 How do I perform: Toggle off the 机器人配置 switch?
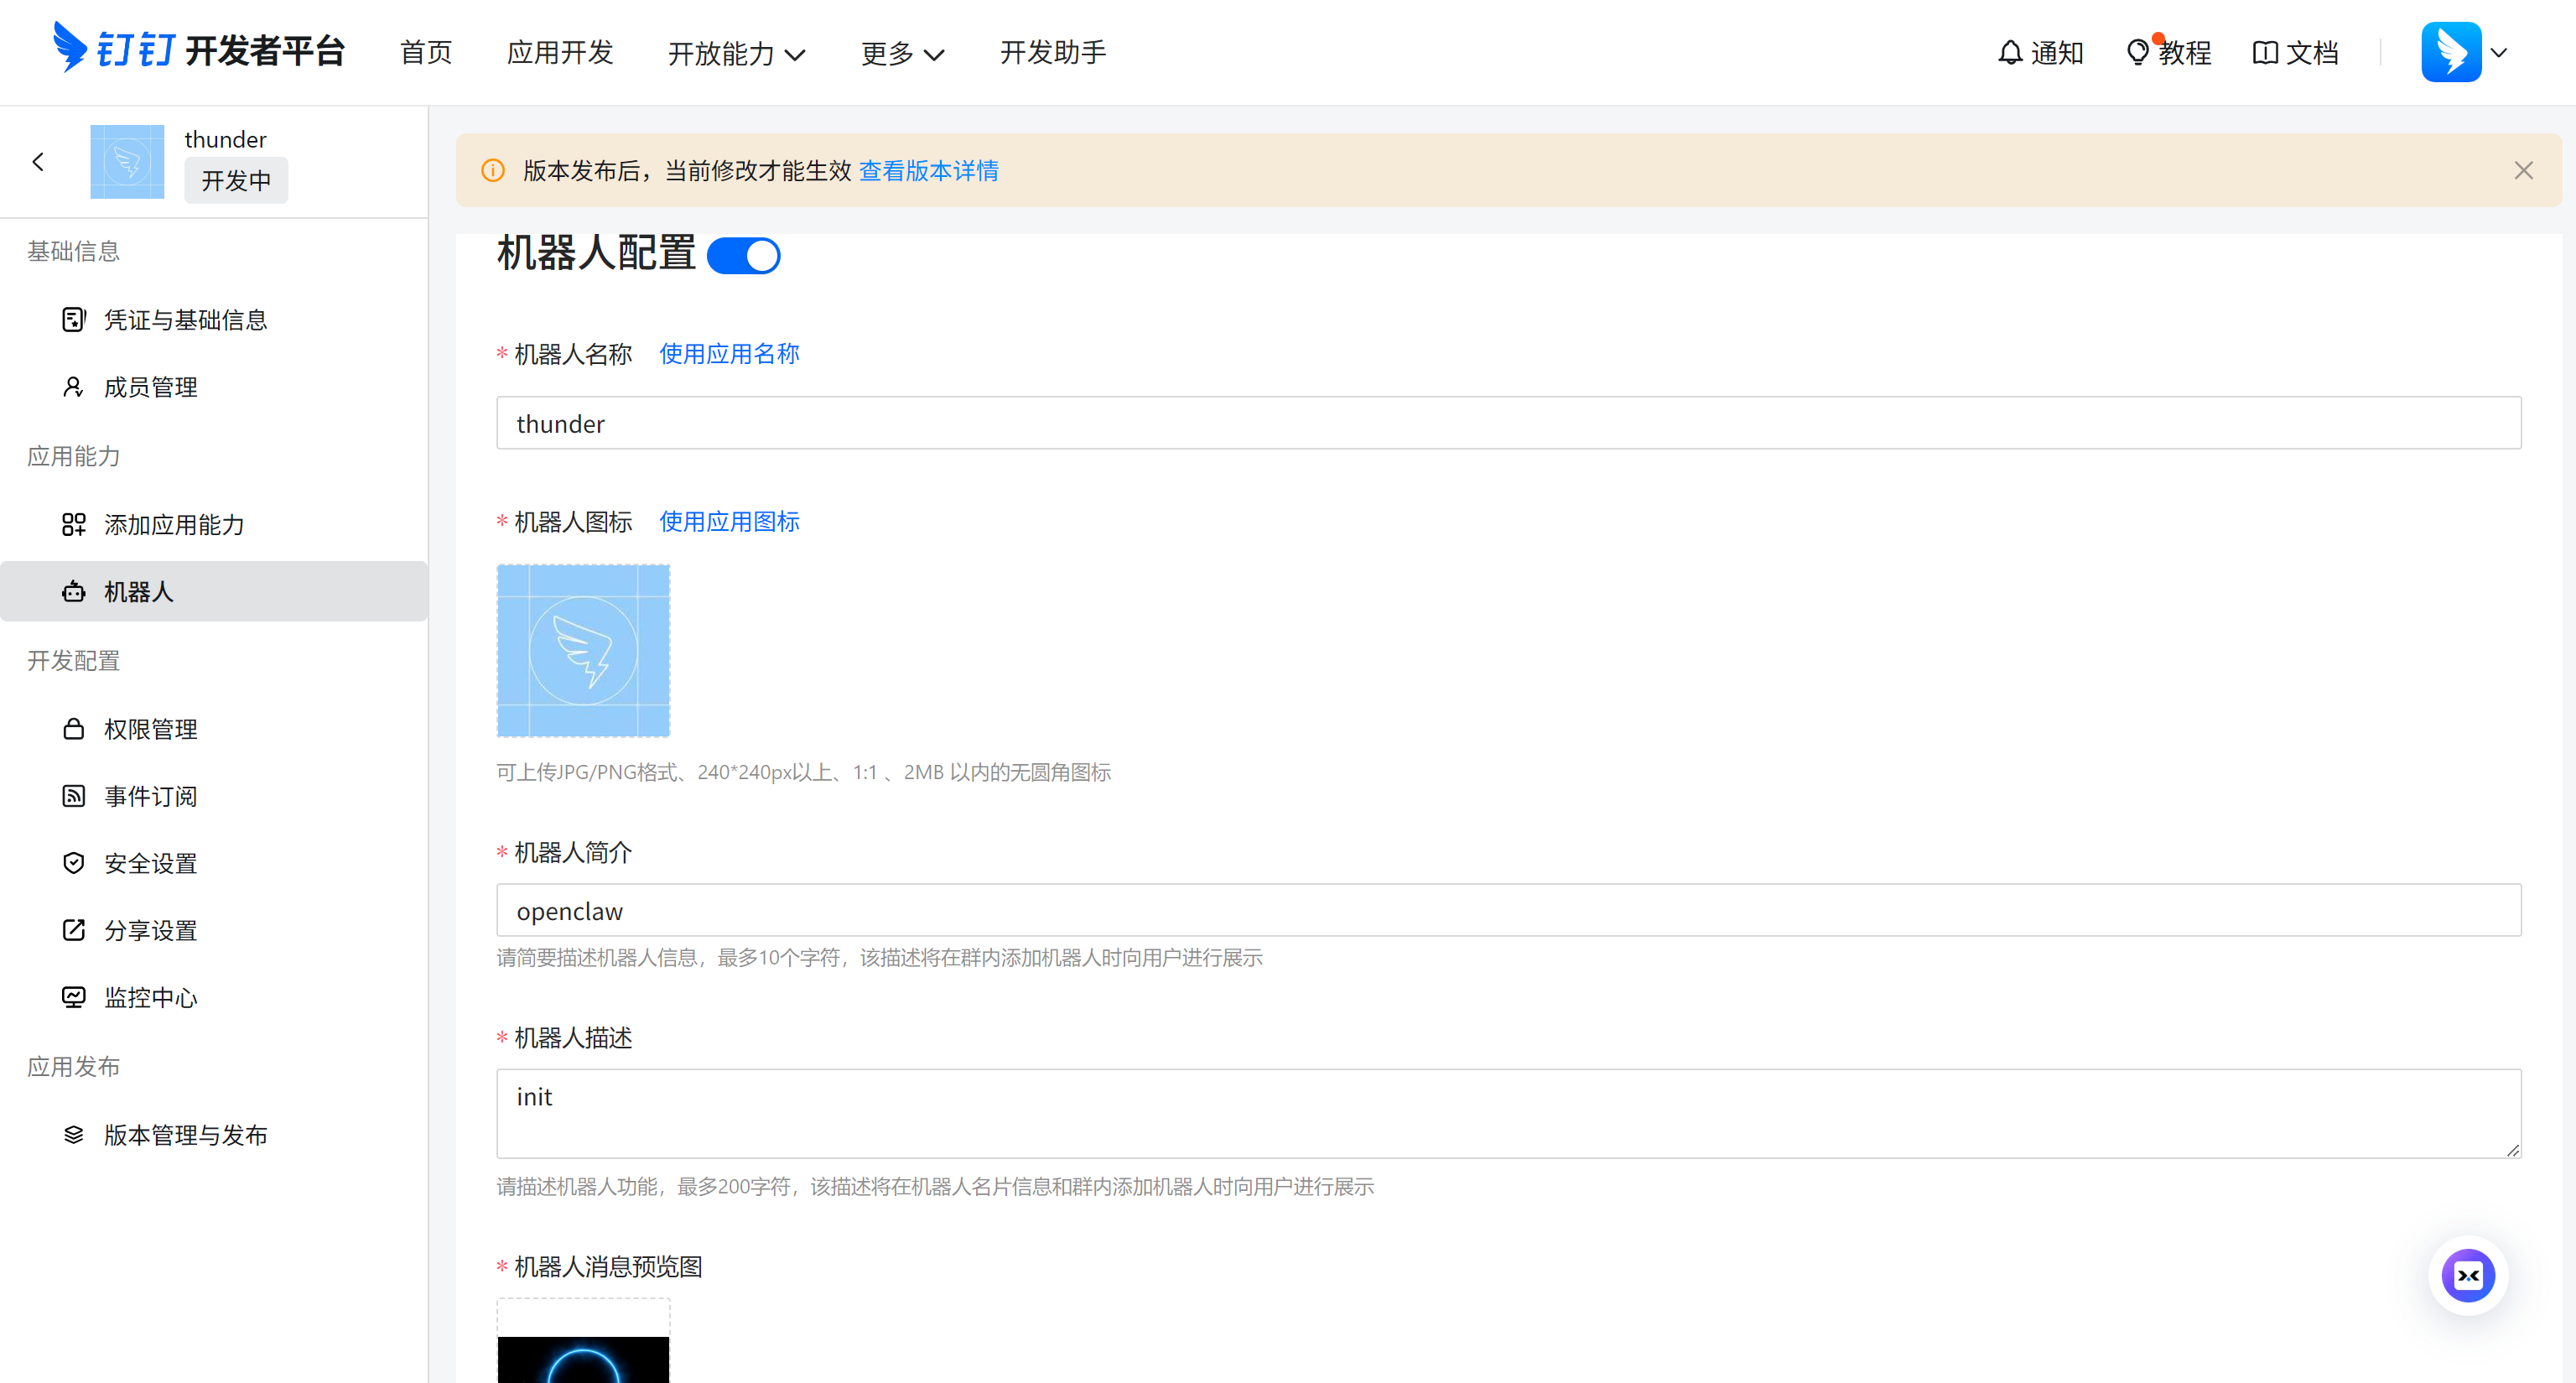click(x=743, y=256)
